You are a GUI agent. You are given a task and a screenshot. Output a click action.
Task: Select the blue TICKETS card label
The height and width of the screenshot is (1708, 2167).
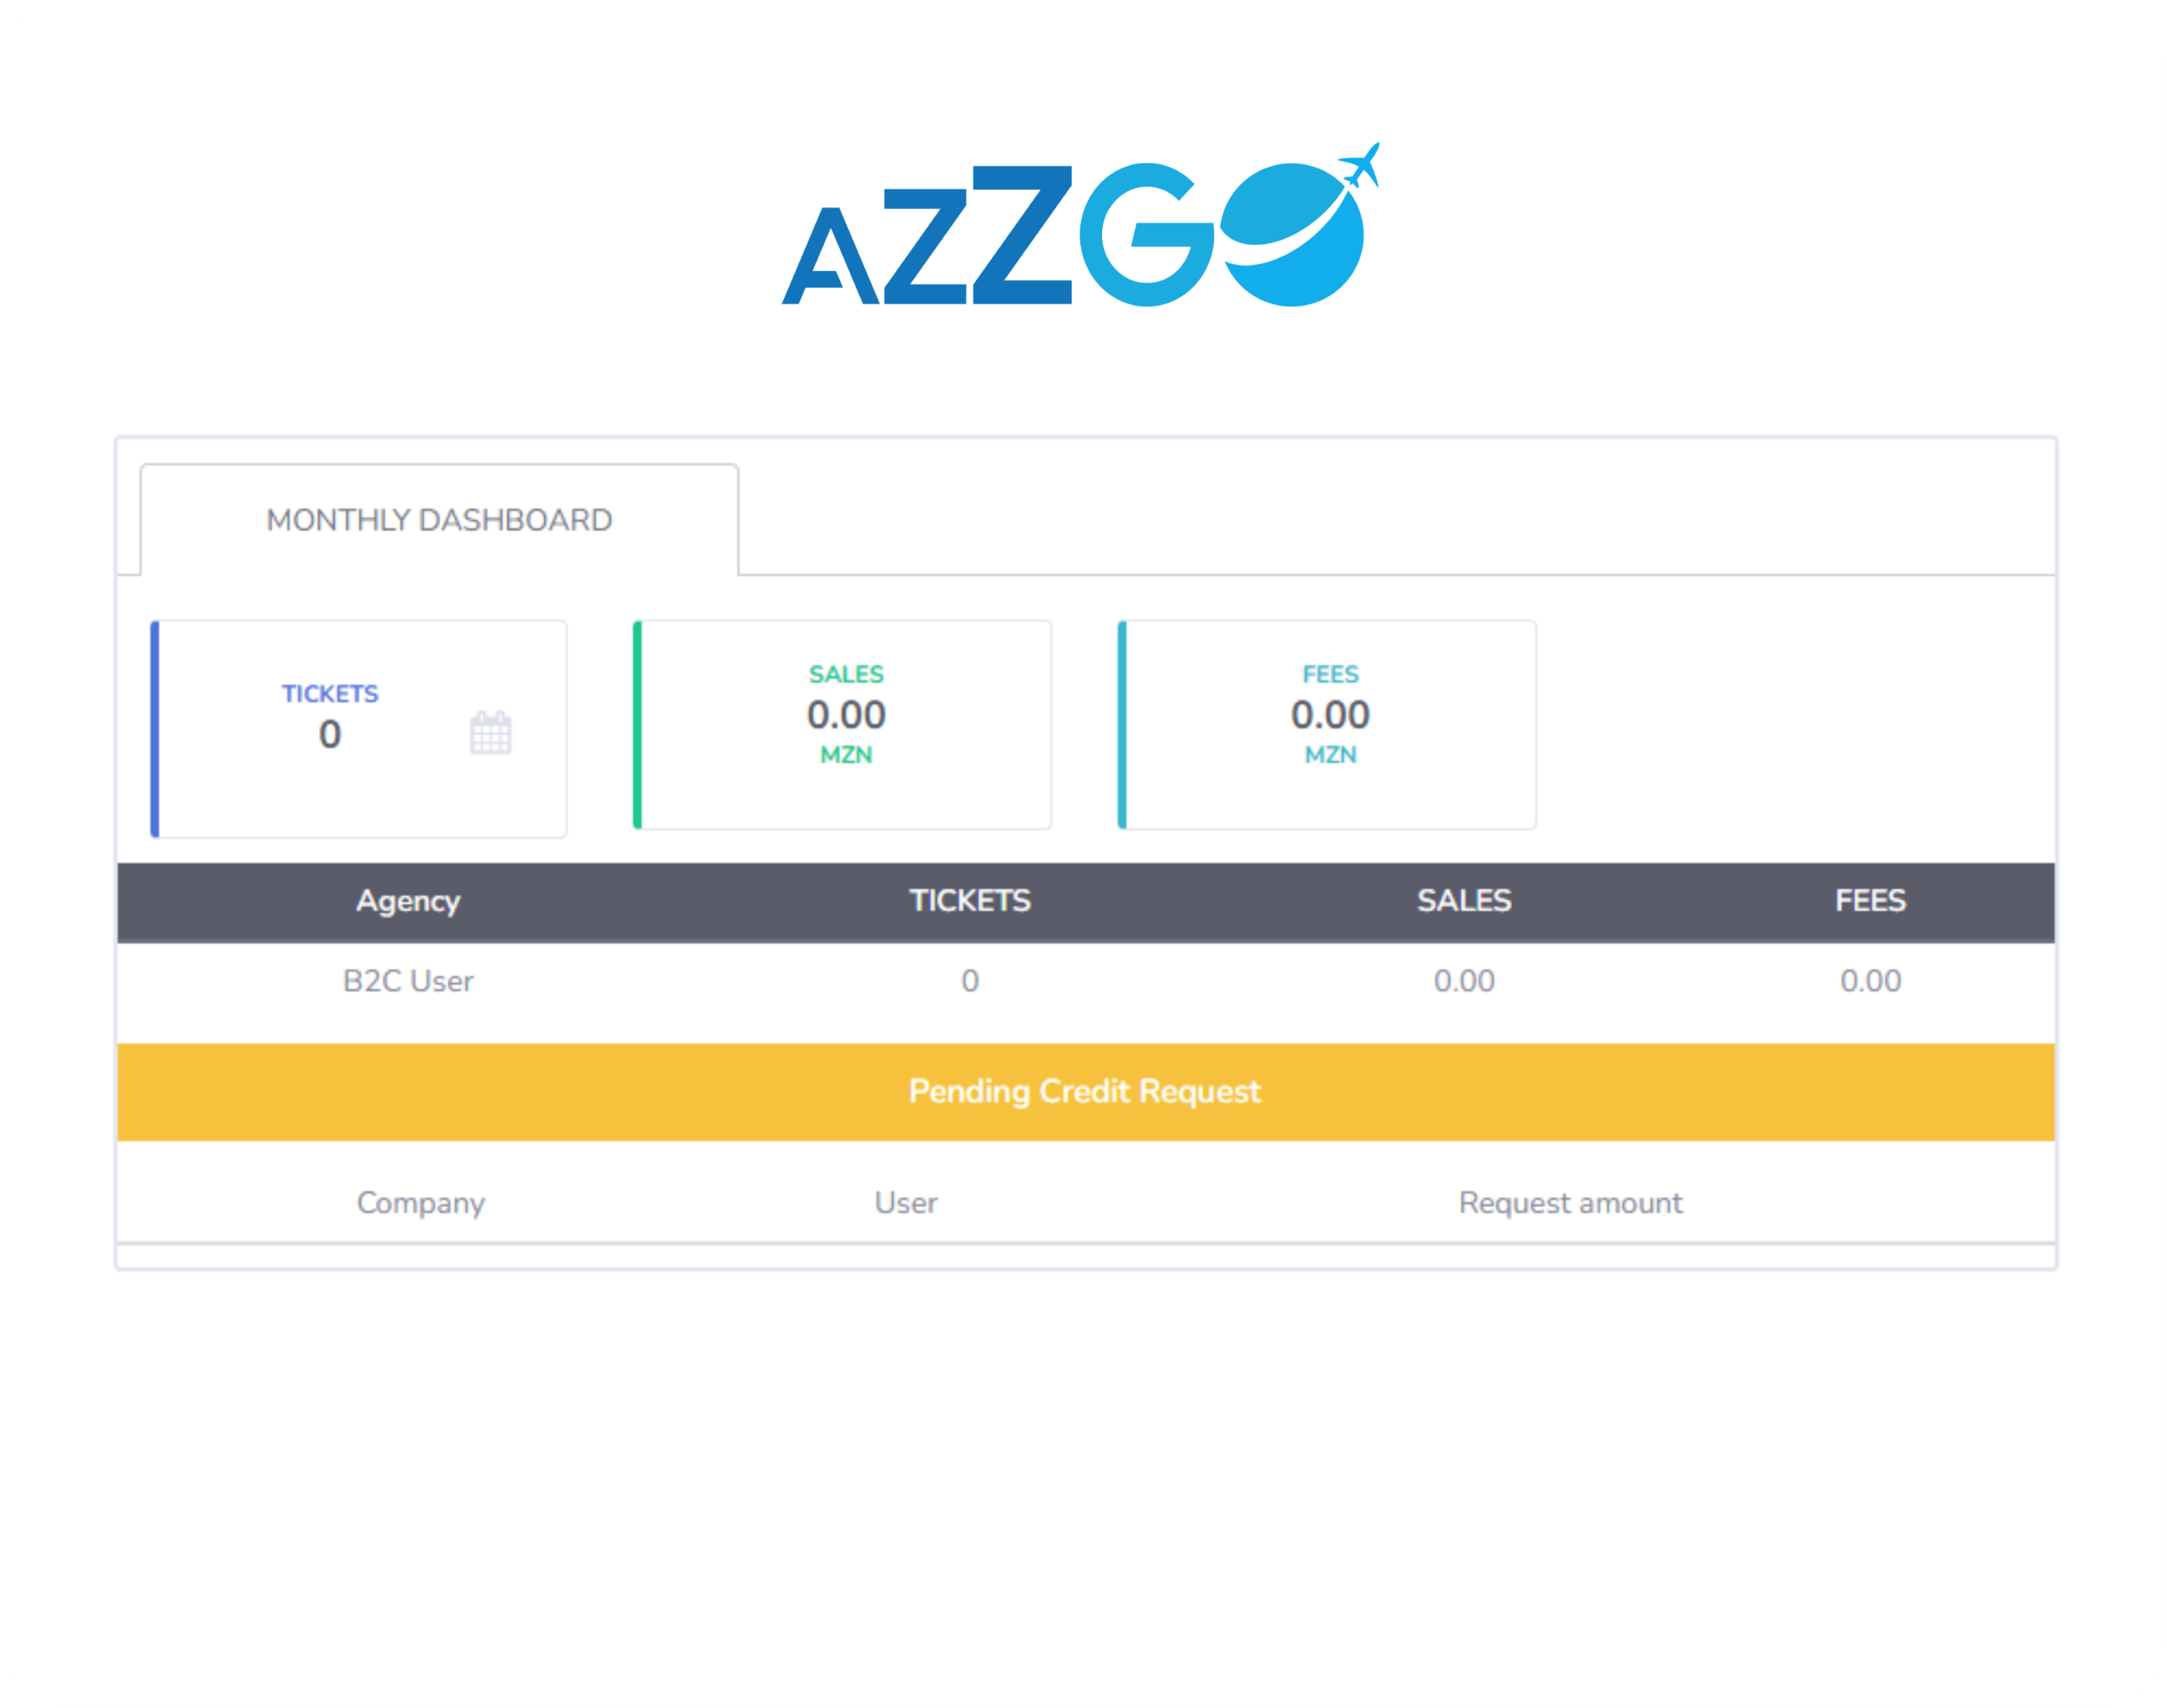pyautogui.click(x=330, y=693)
